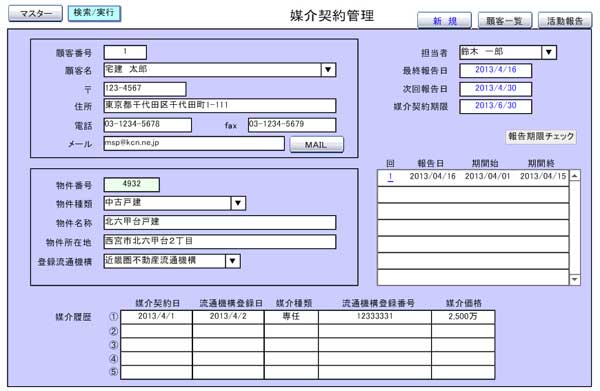Click the 物件名称 field 北六甲台戸建
Viewport: 600px width, 391px height.
(x=220, y=222)
